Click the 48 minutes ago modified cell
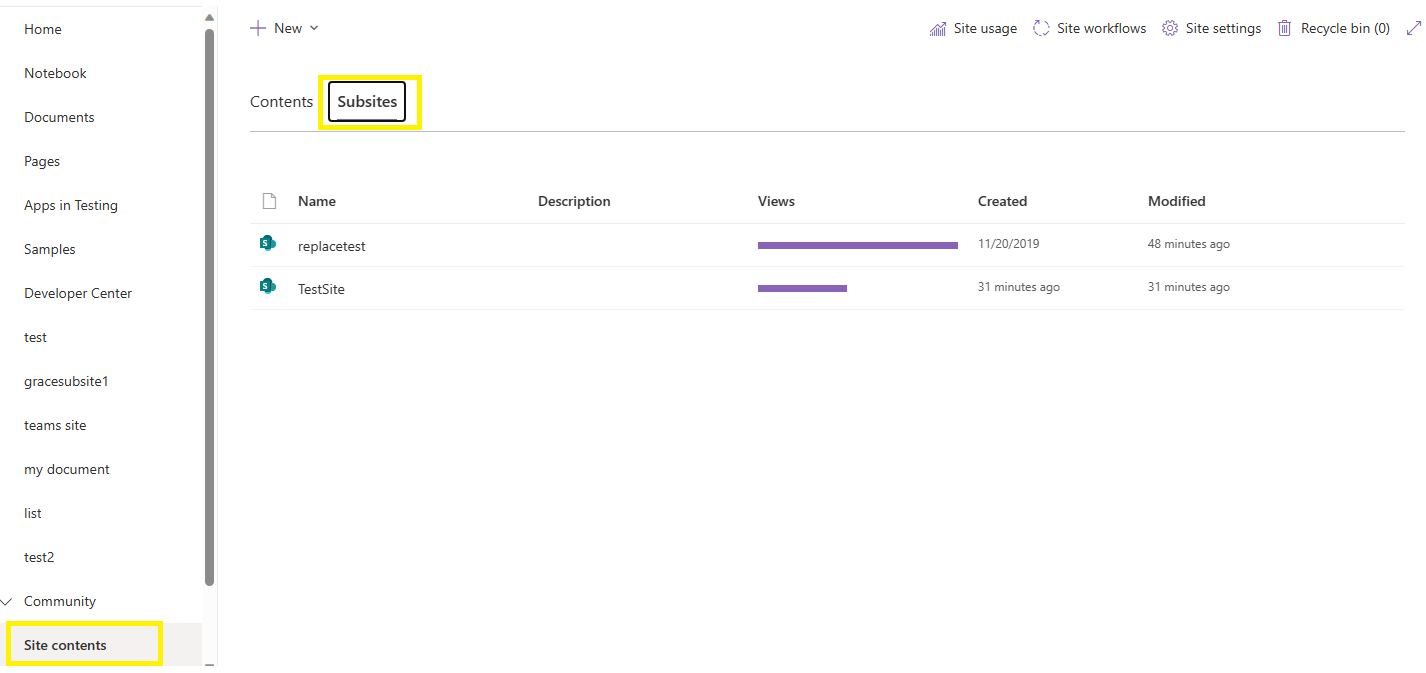 click(1188, 244)
